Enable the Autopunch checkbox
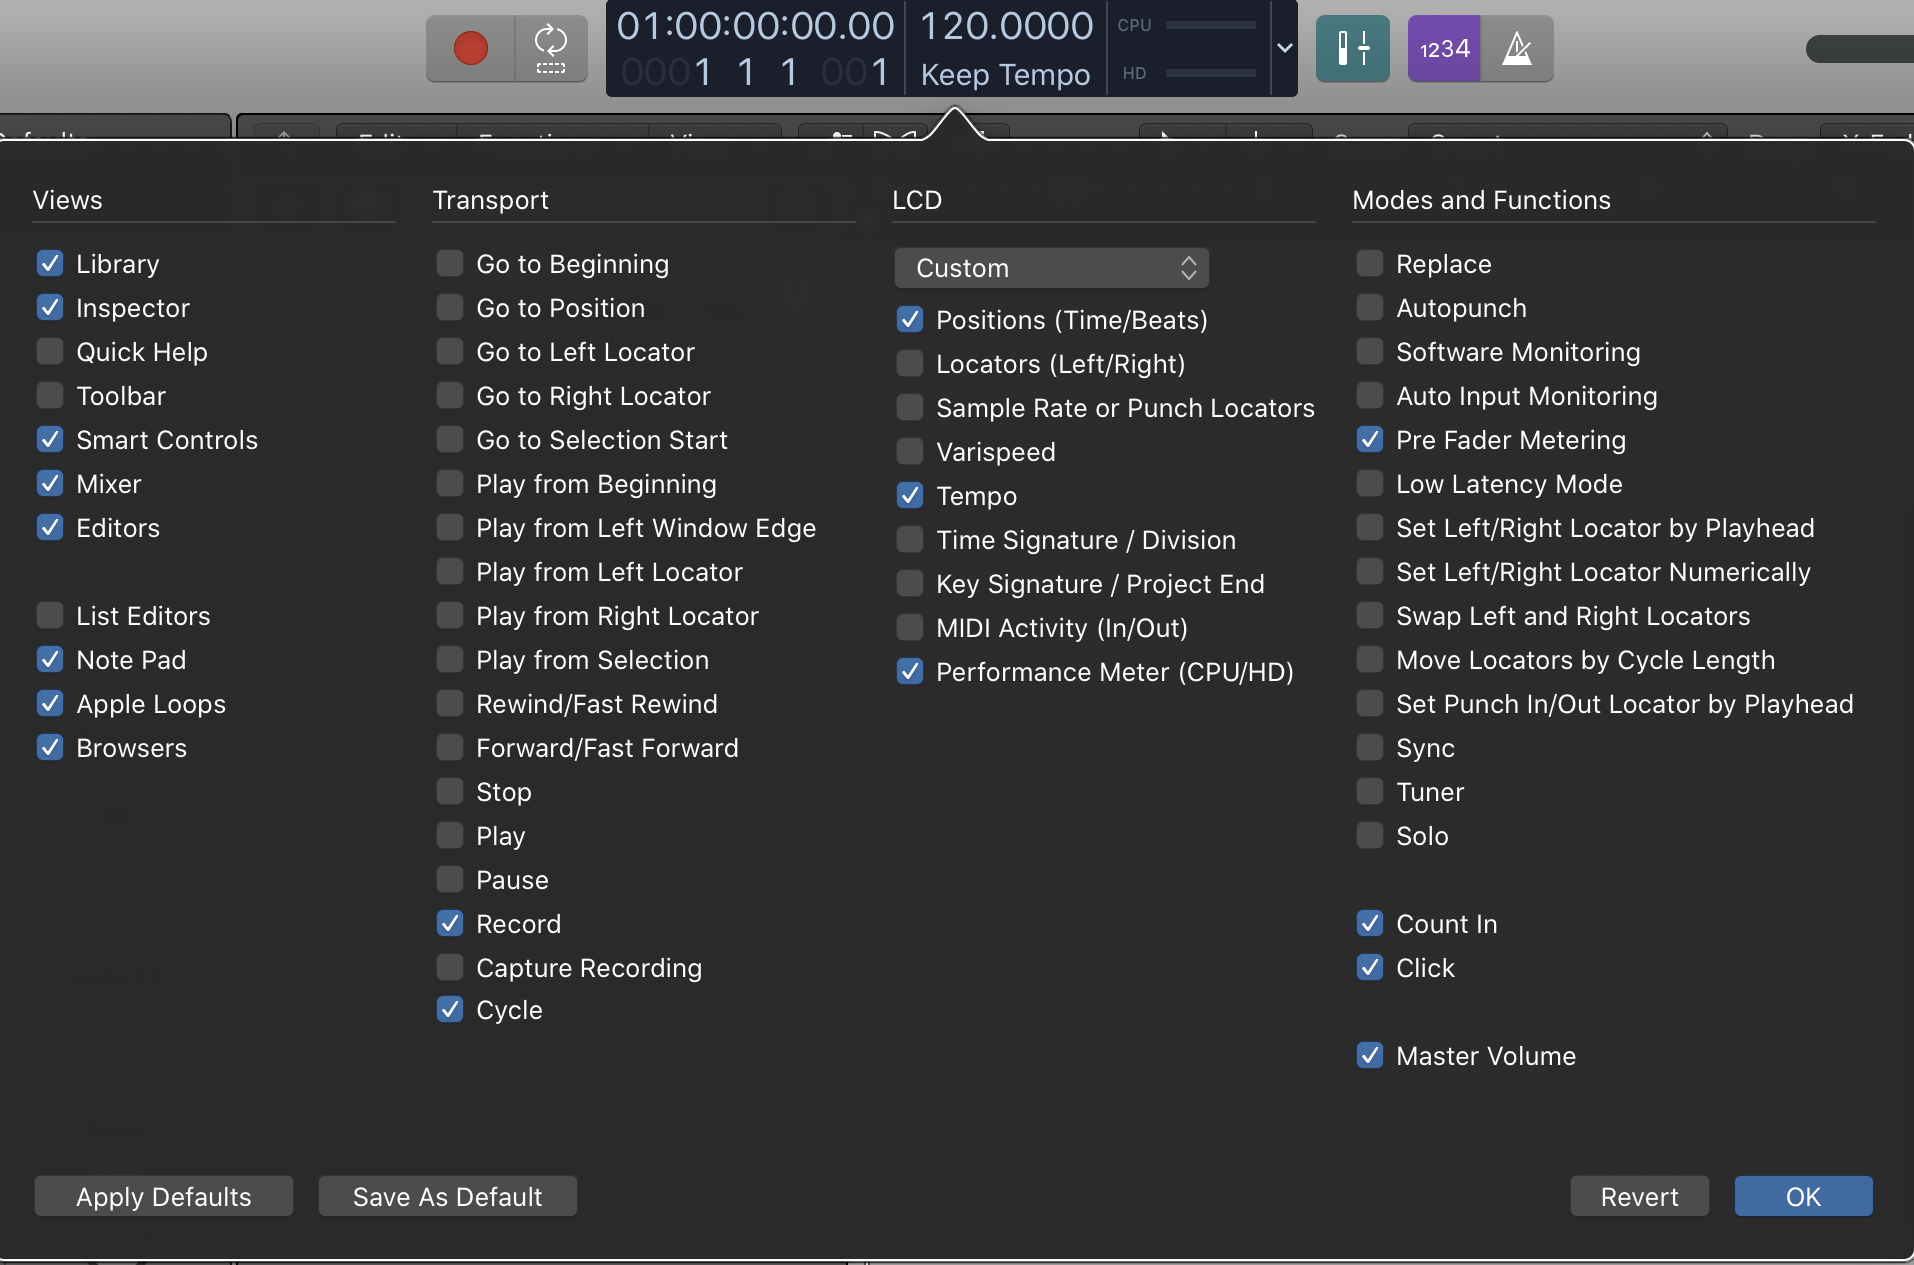The width and height of the screenshot is (1914, 1265). (1368, 307)
